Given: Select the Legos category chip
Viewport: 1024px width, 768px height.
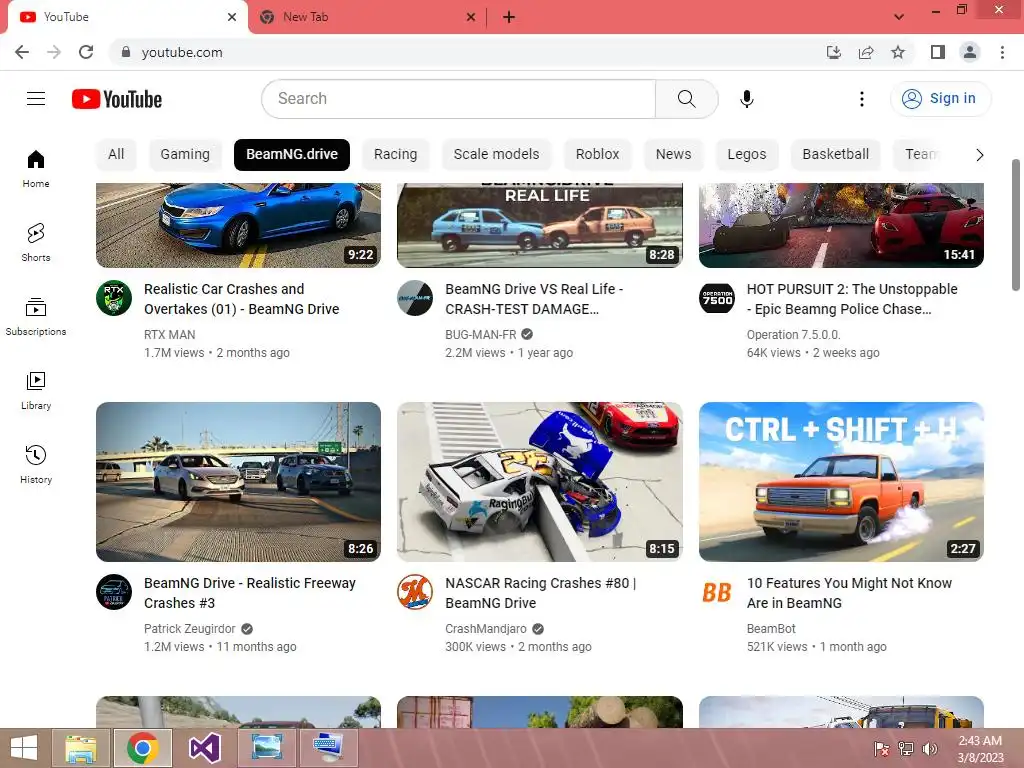Looking at the screenshot, I should [747, 155].
